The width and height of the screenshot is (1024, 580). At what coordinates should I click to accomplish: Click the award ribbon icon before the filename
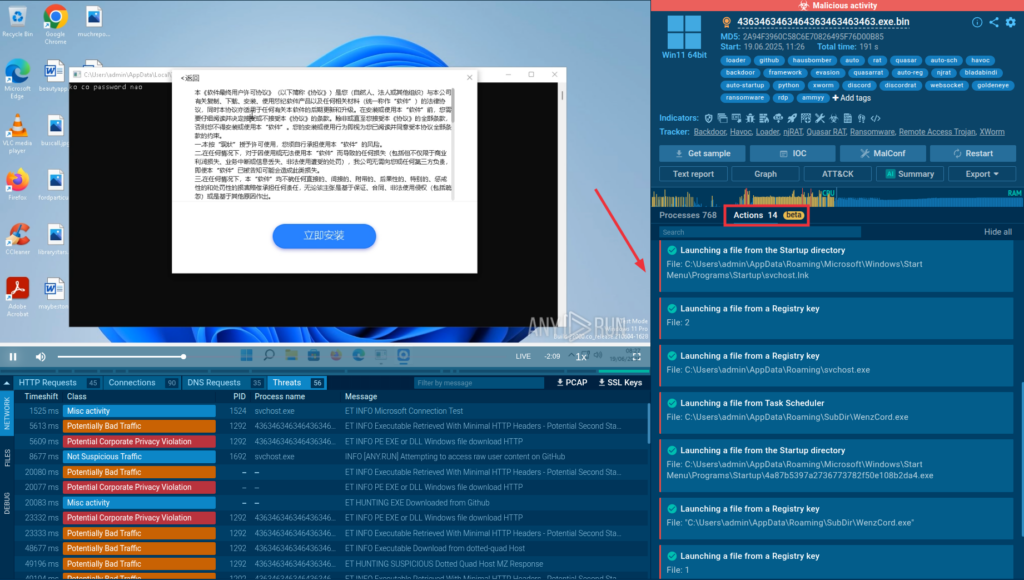726,22
